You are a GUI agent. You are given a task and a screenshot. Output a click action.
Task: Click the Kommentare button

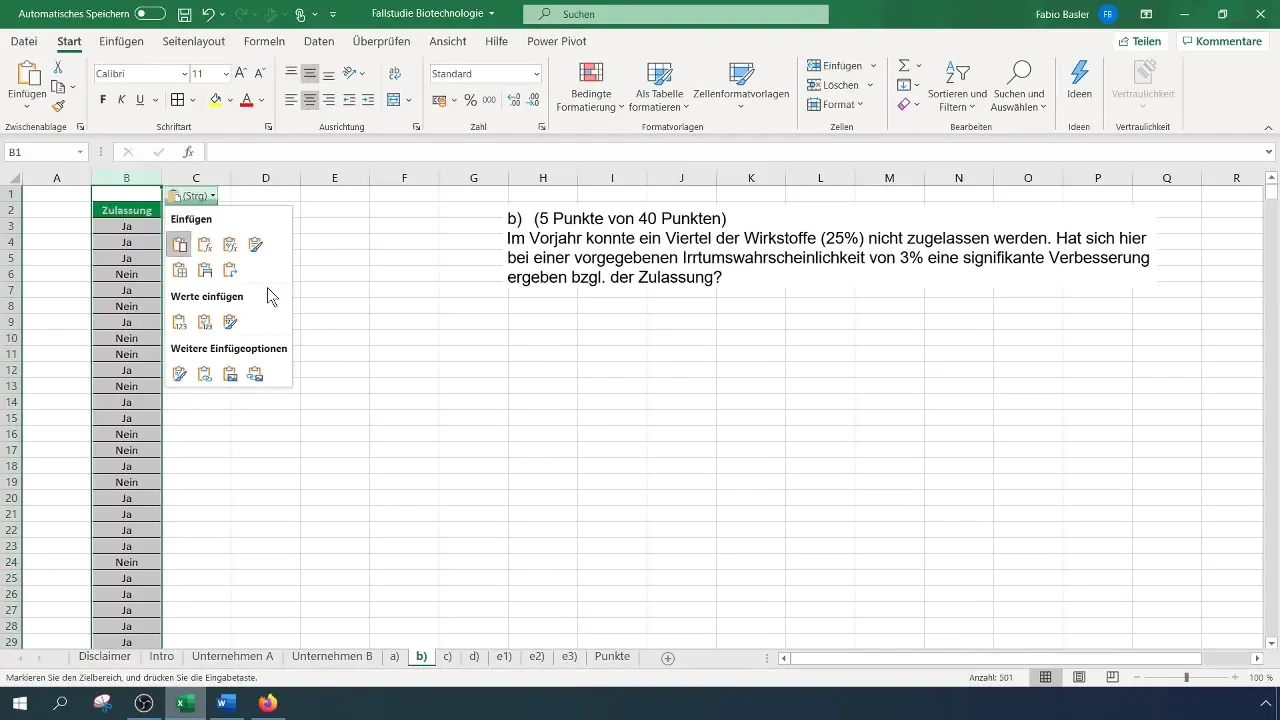pyautogui.click(x=1220, y=41)
